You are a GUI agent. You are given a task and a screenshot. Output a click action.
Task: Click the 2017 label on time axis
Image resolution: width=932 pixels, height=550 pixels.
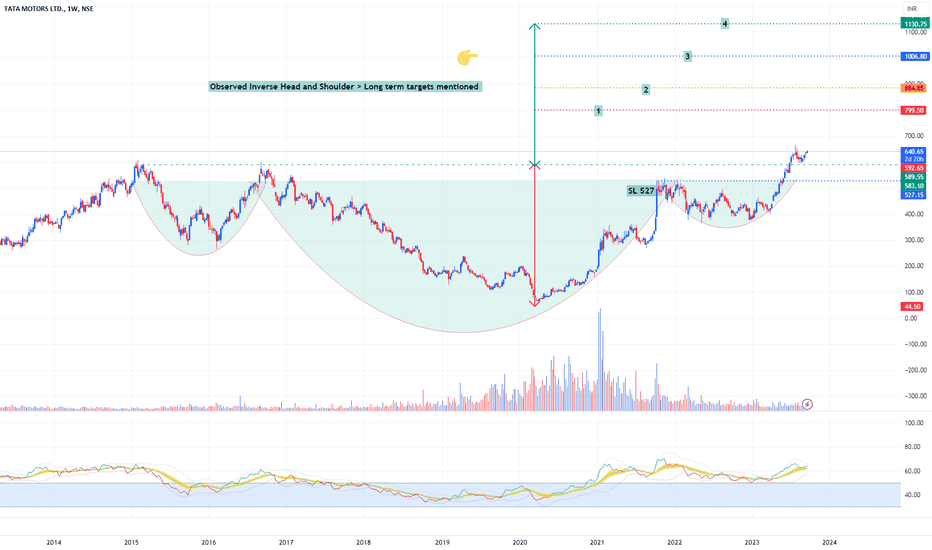click(x=286, y=542)
